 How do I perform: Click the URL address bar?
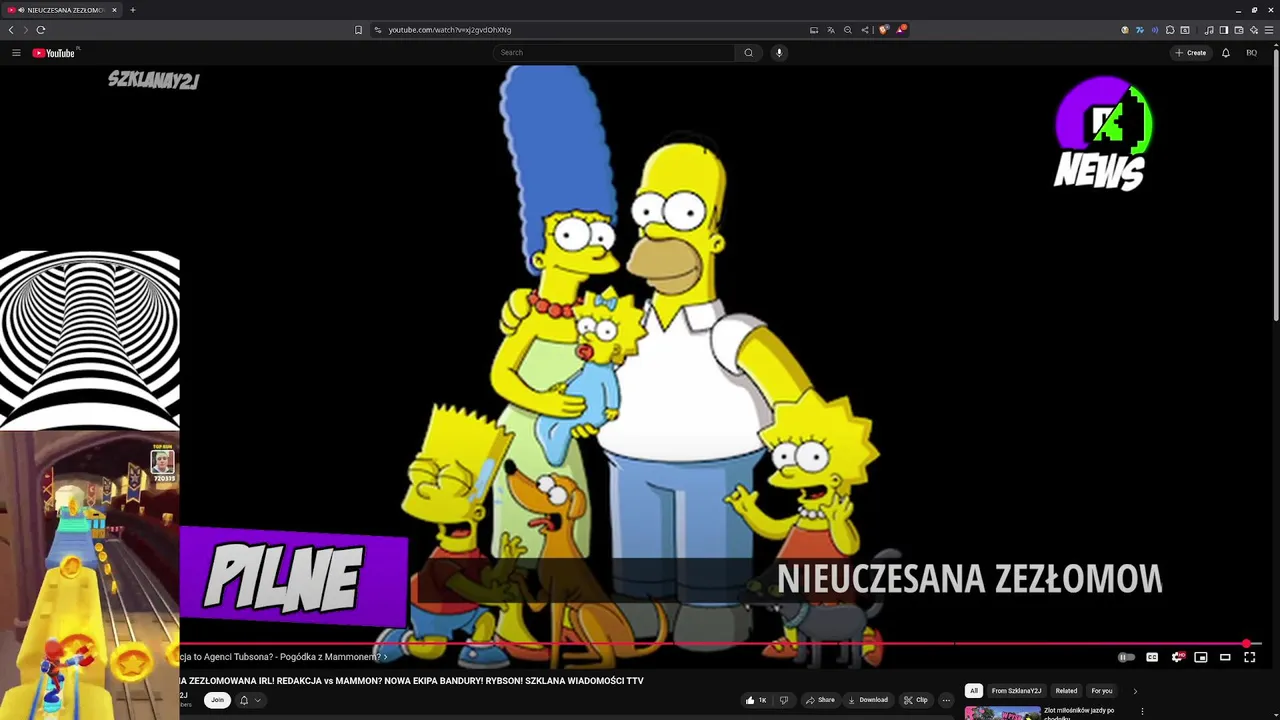(590, 30)
